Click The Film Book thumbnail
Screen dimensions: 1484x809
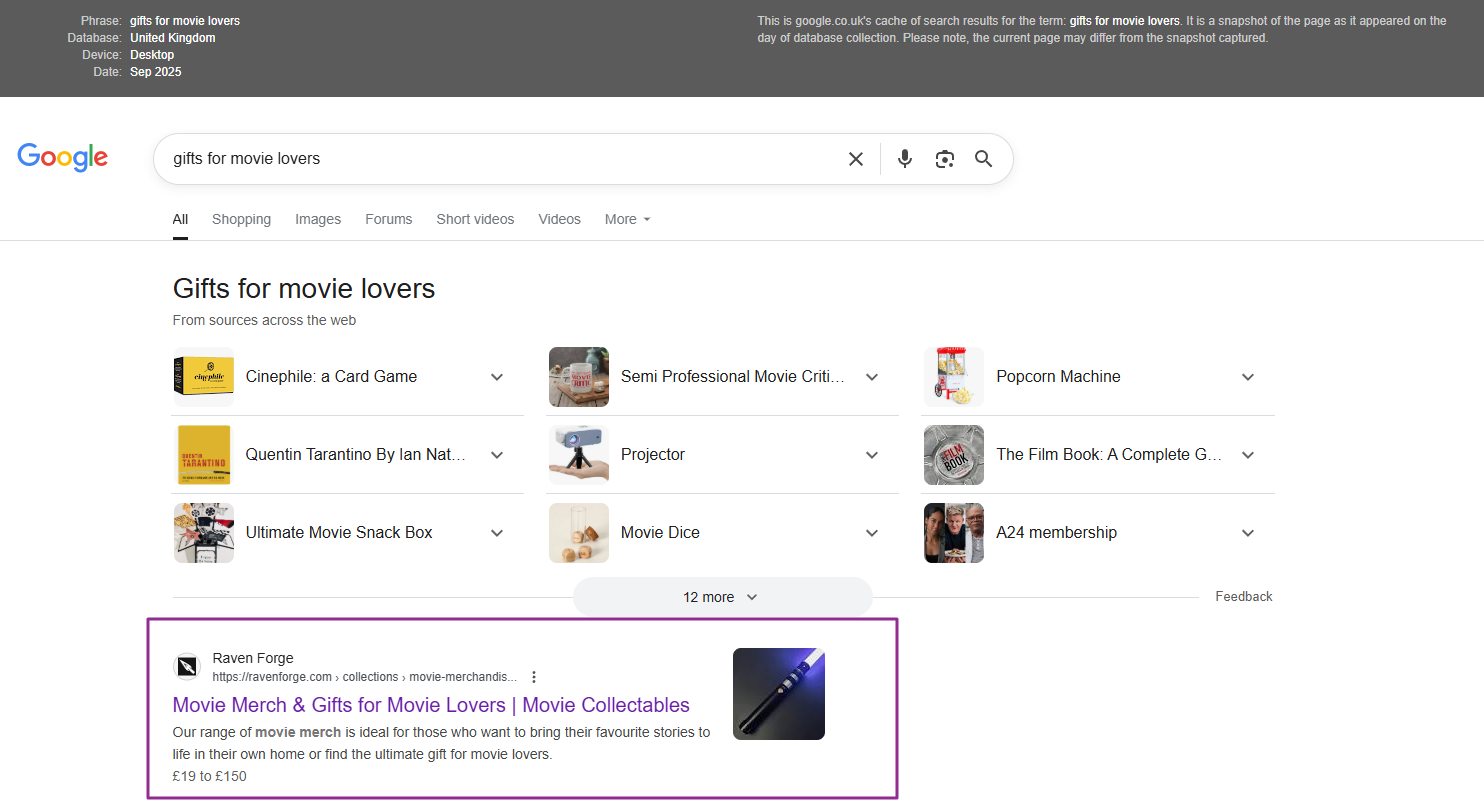954,455
